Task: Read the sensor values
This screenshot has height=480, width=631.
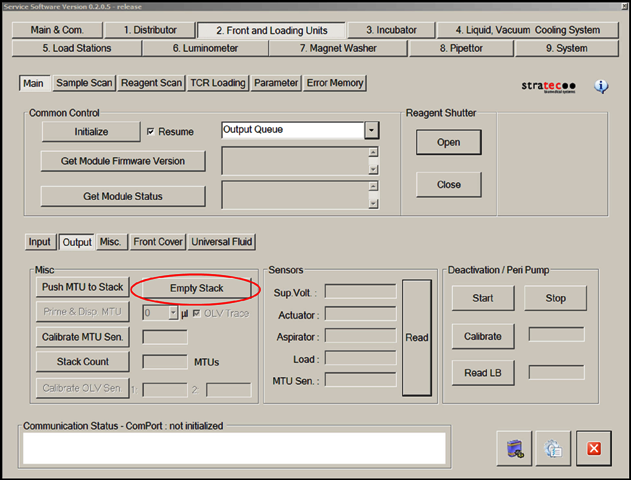Action: (x=417, y=337)
